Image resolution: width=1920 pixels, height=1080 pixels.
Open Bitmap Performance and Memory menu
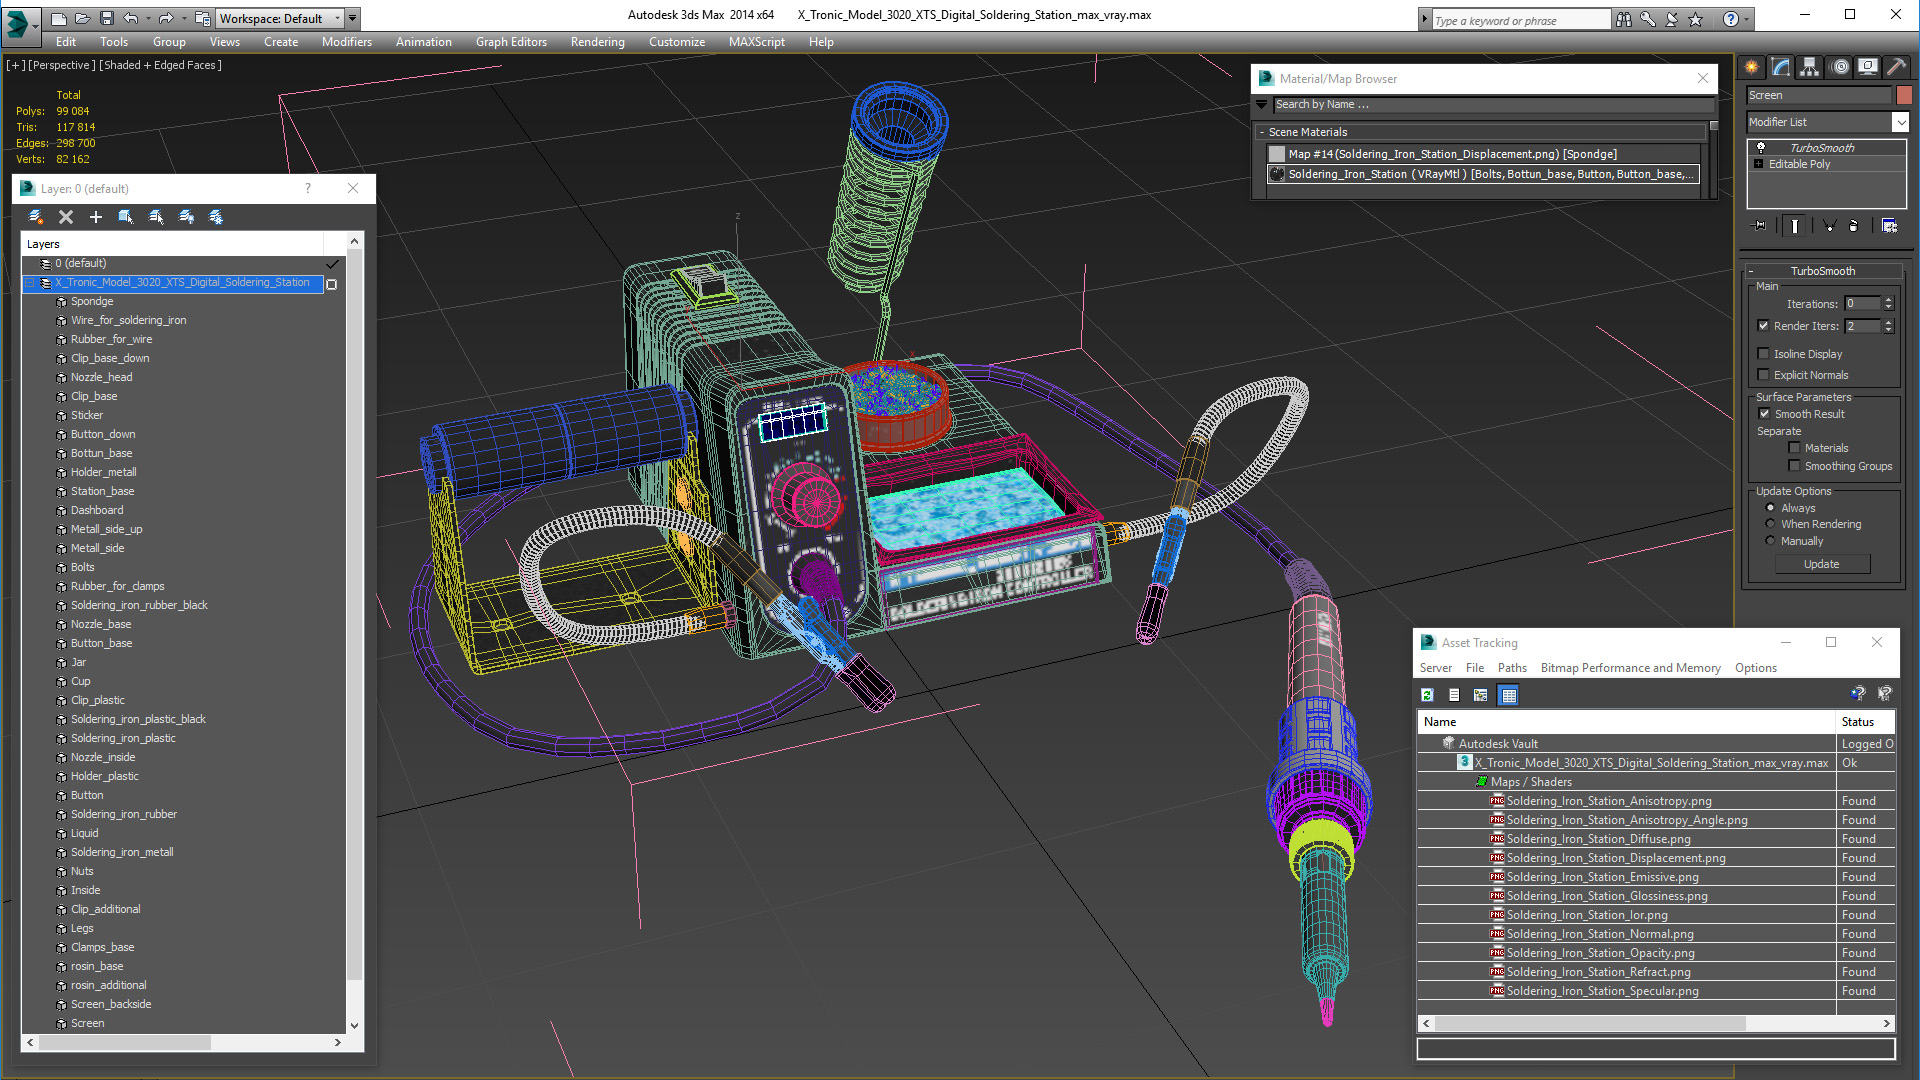pos(1630,668)
